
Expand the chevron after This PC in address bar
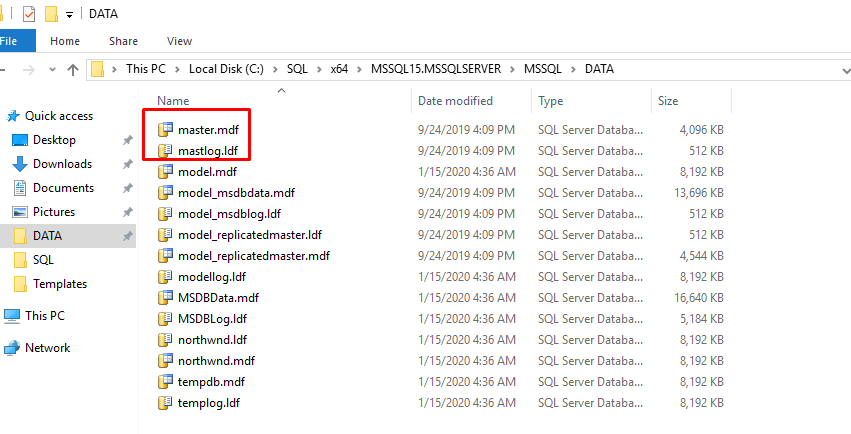[178, 70]
